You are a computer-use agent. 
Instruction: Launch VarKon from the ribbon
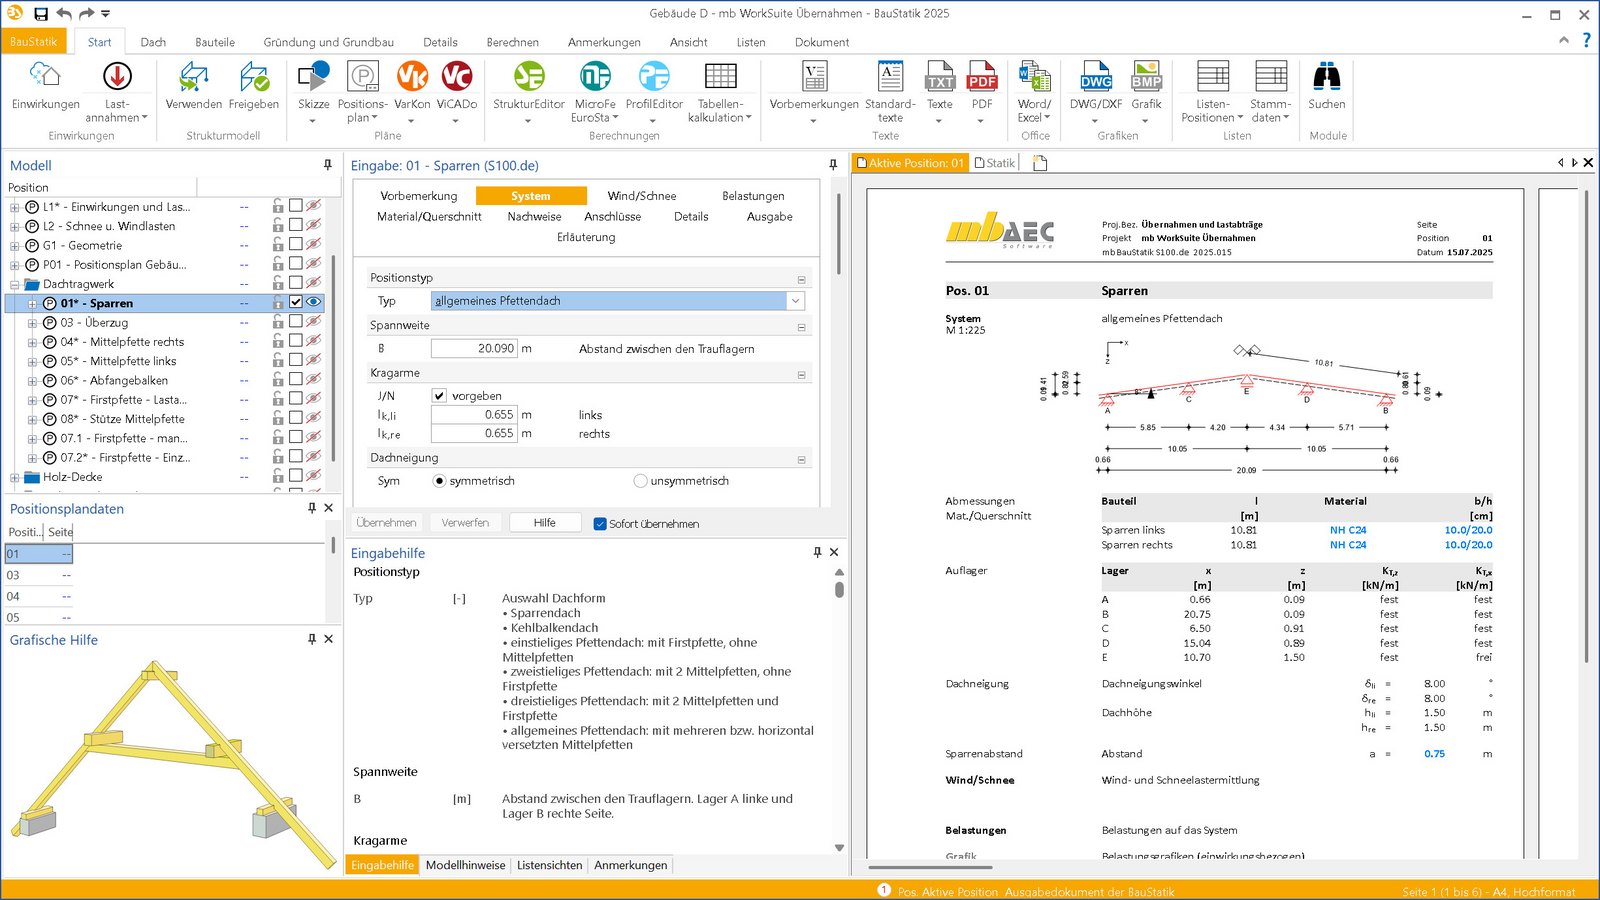412,90
